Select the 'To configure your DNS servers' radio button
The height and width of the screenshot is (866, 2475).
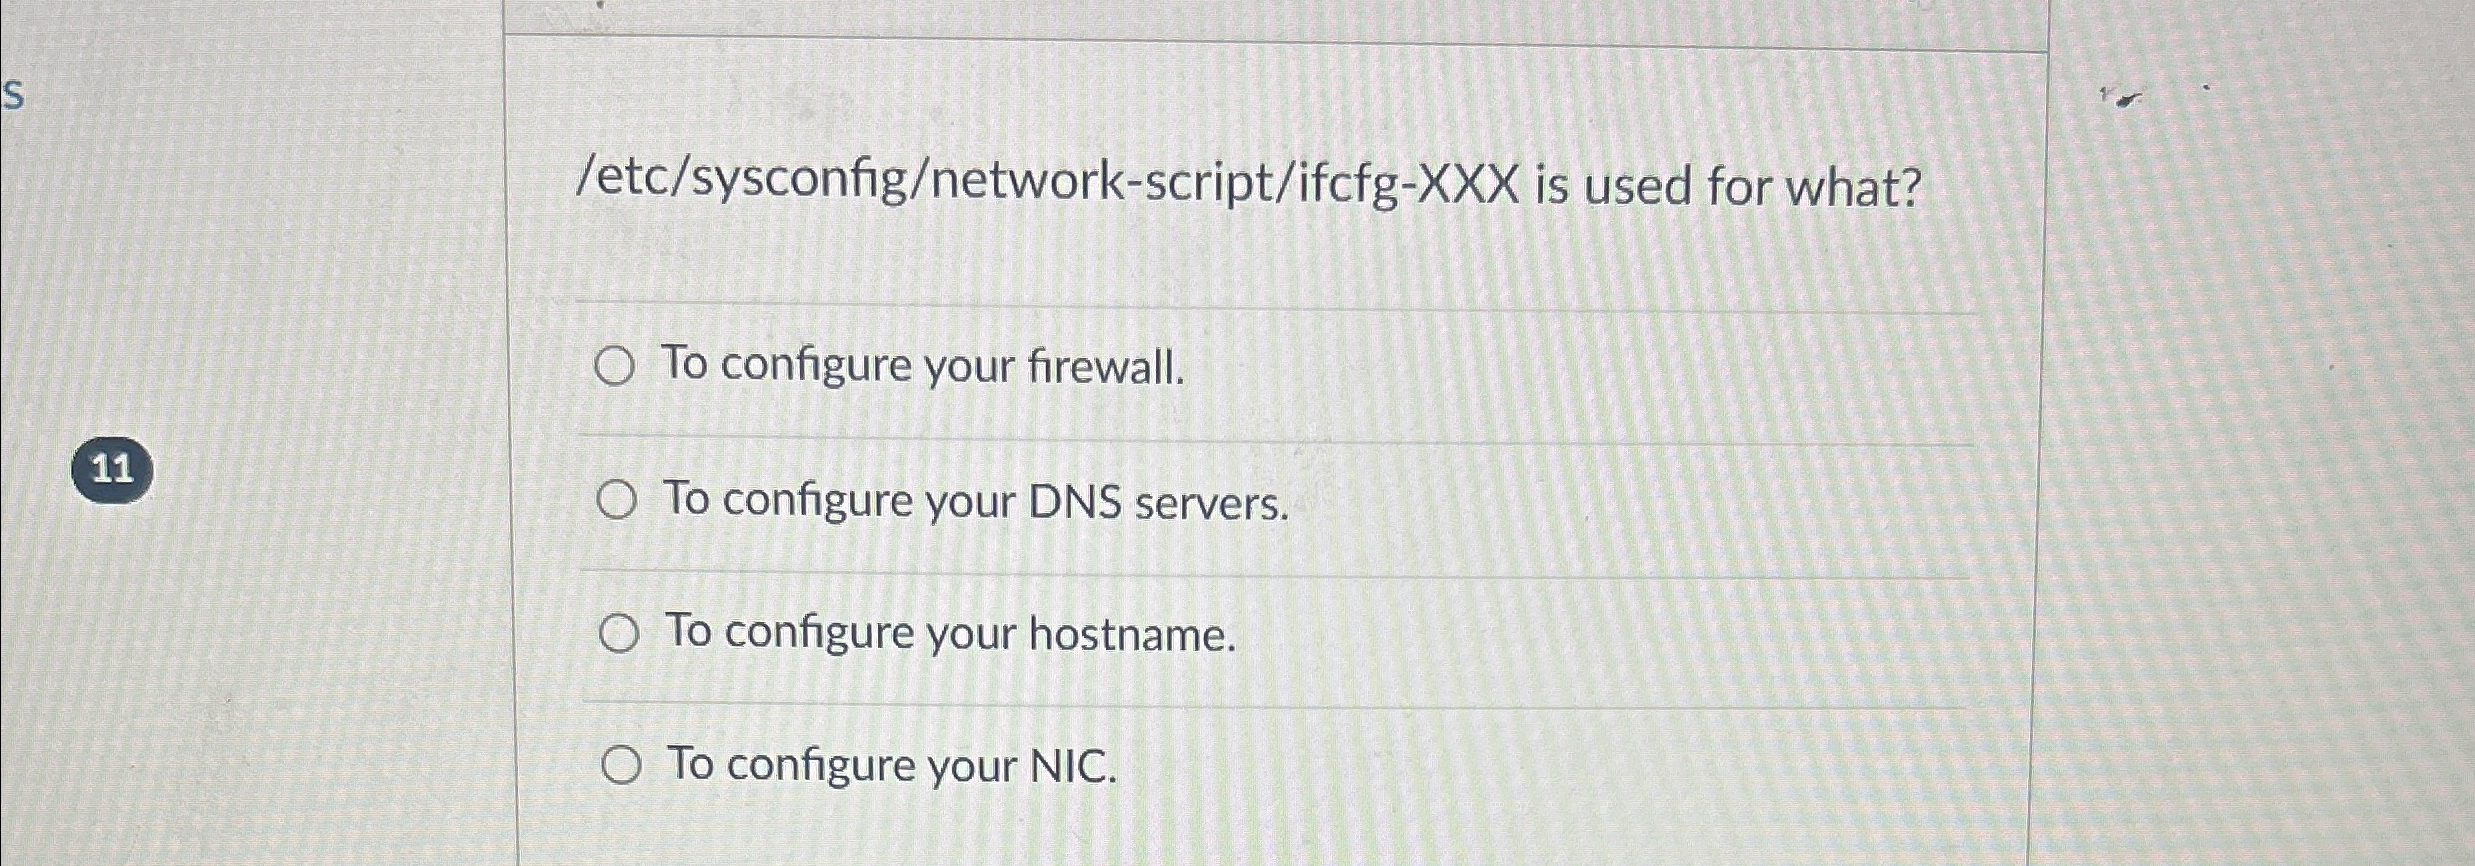pos(620,499)
